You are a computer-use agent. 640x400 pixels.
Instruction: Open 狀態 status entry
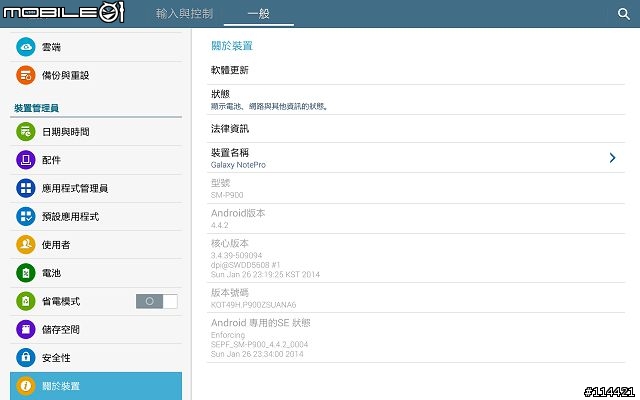pos(416,100)
